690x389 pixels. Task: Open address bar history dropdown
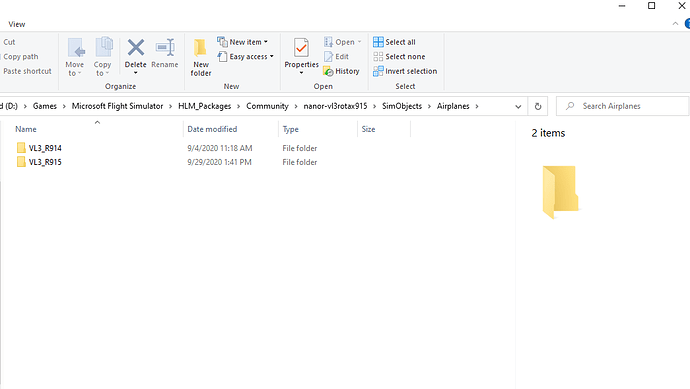click(x=518, y=106)
